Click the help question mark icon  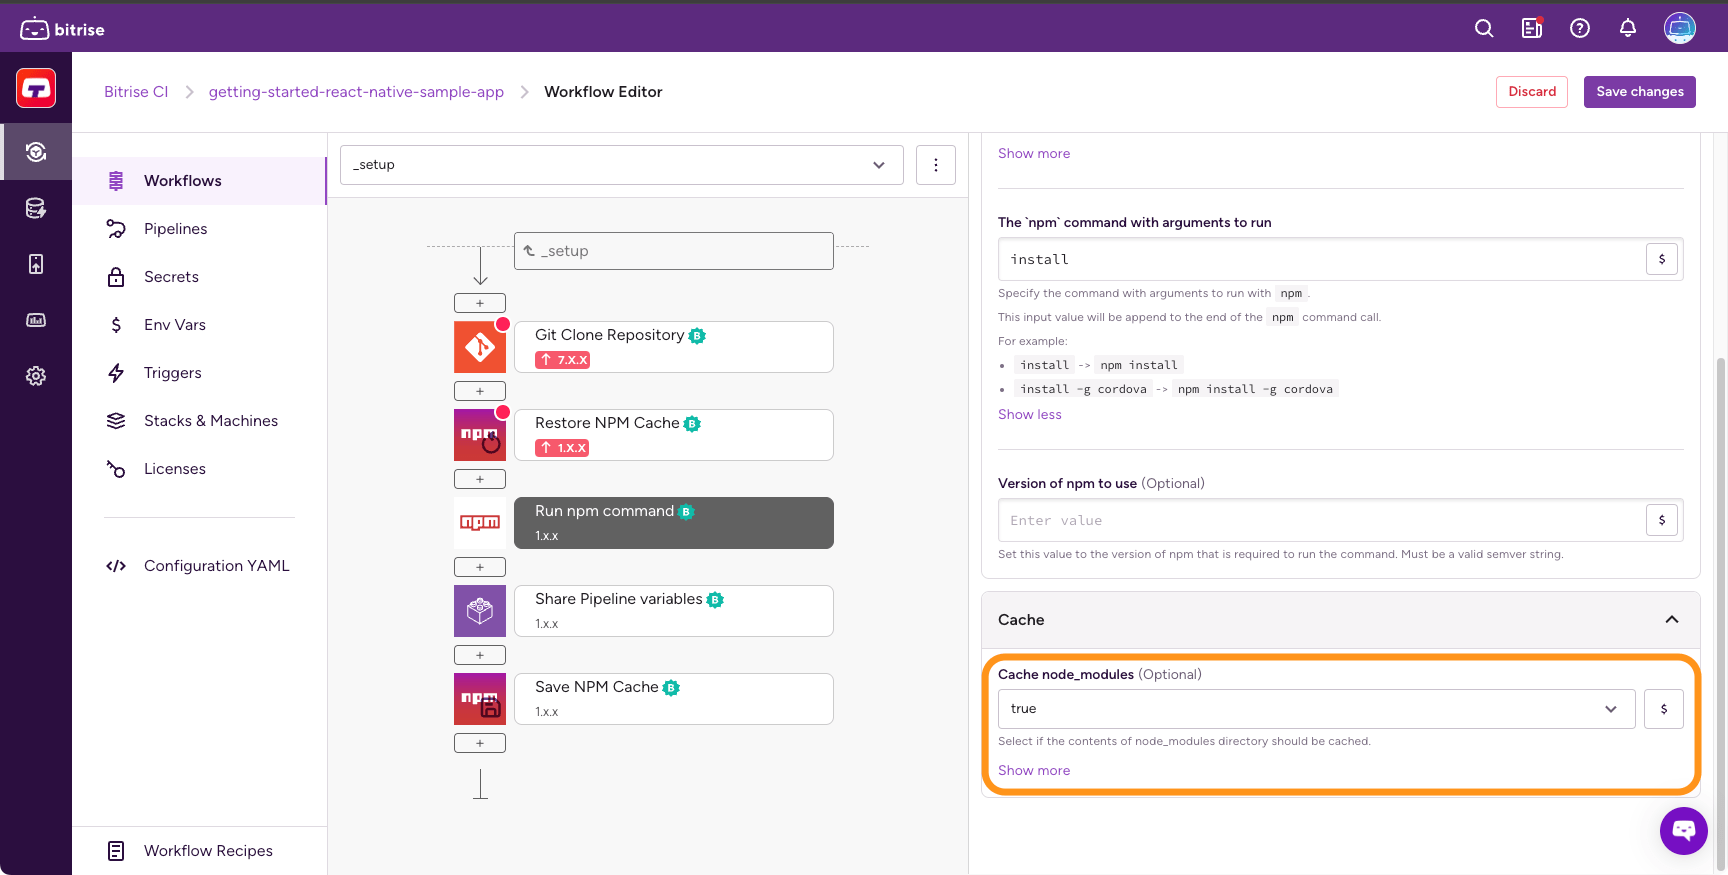click(1580, 28)
